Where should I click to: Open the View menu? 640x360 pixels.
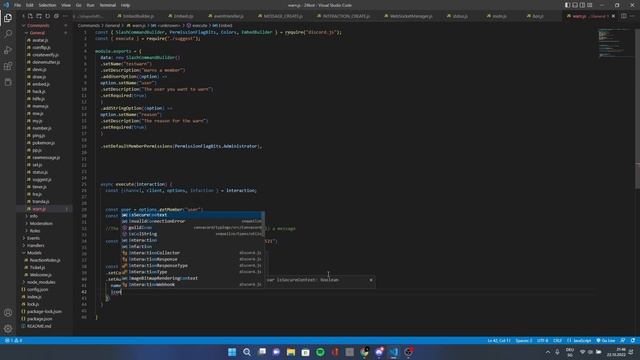coord(66,5)
